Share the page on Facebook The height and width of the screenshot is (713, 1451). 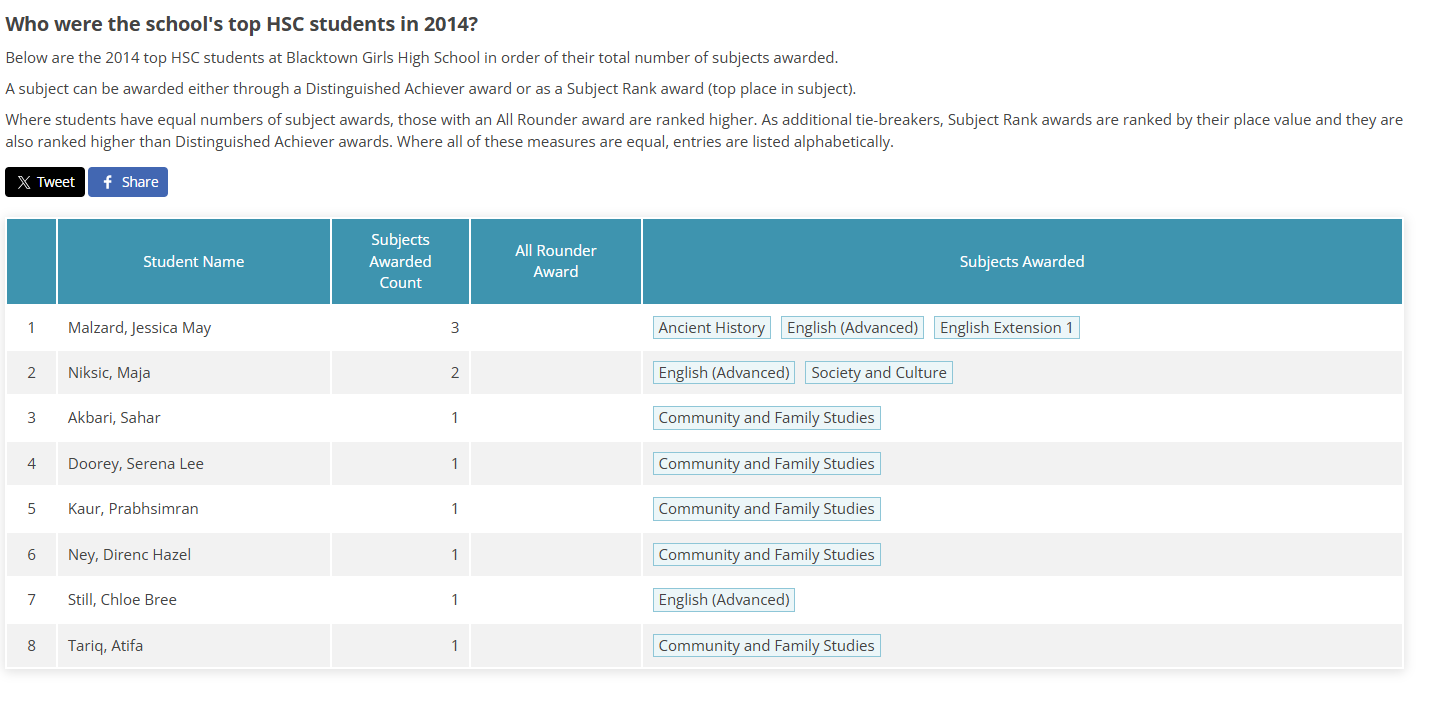click(x=128, y=182)
